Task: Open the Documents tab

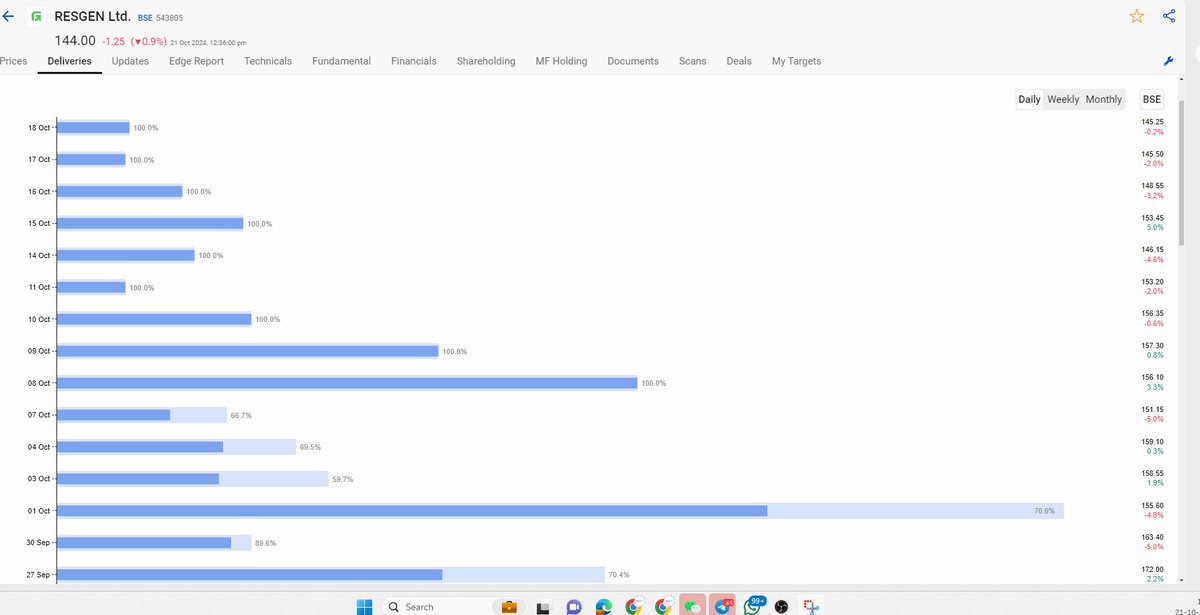Action: click(x=633, y=61)
